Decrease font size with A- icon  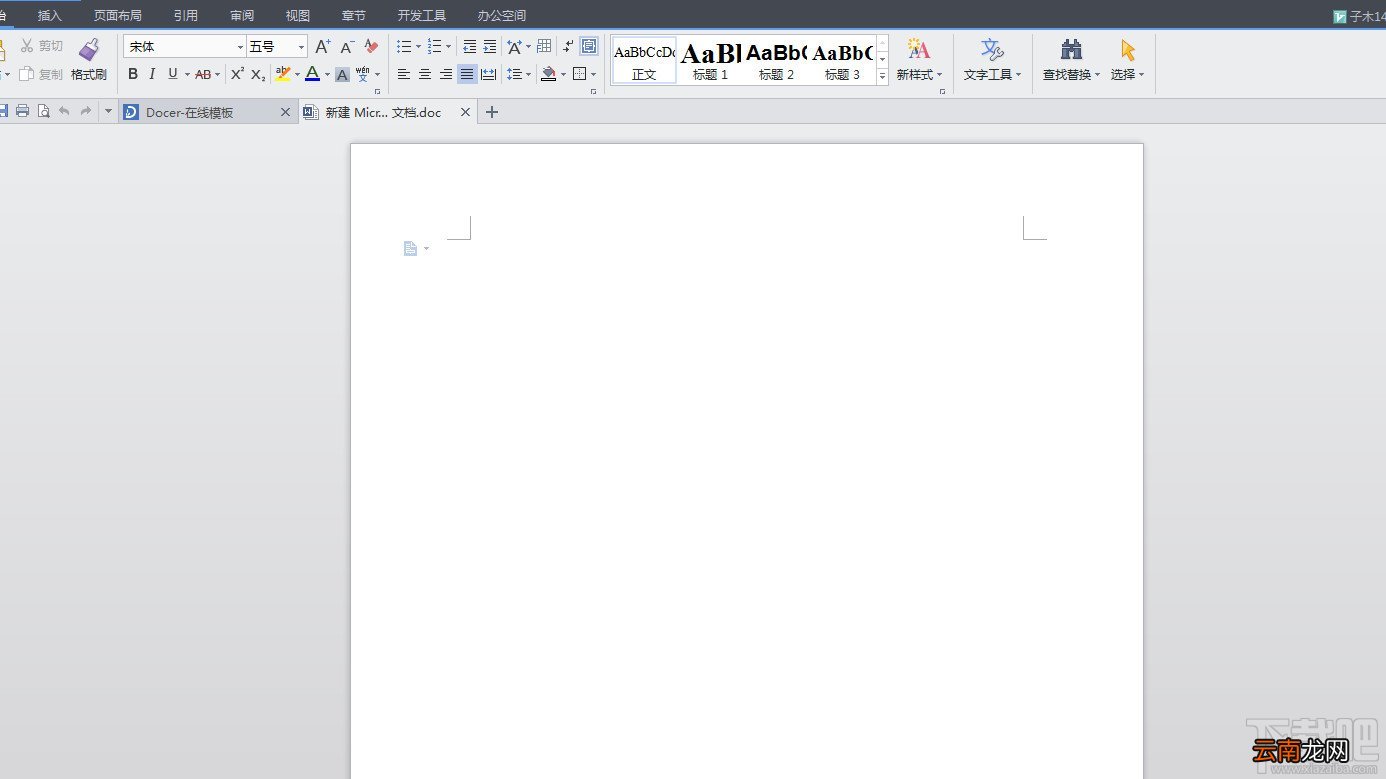[x=347, y=47]
